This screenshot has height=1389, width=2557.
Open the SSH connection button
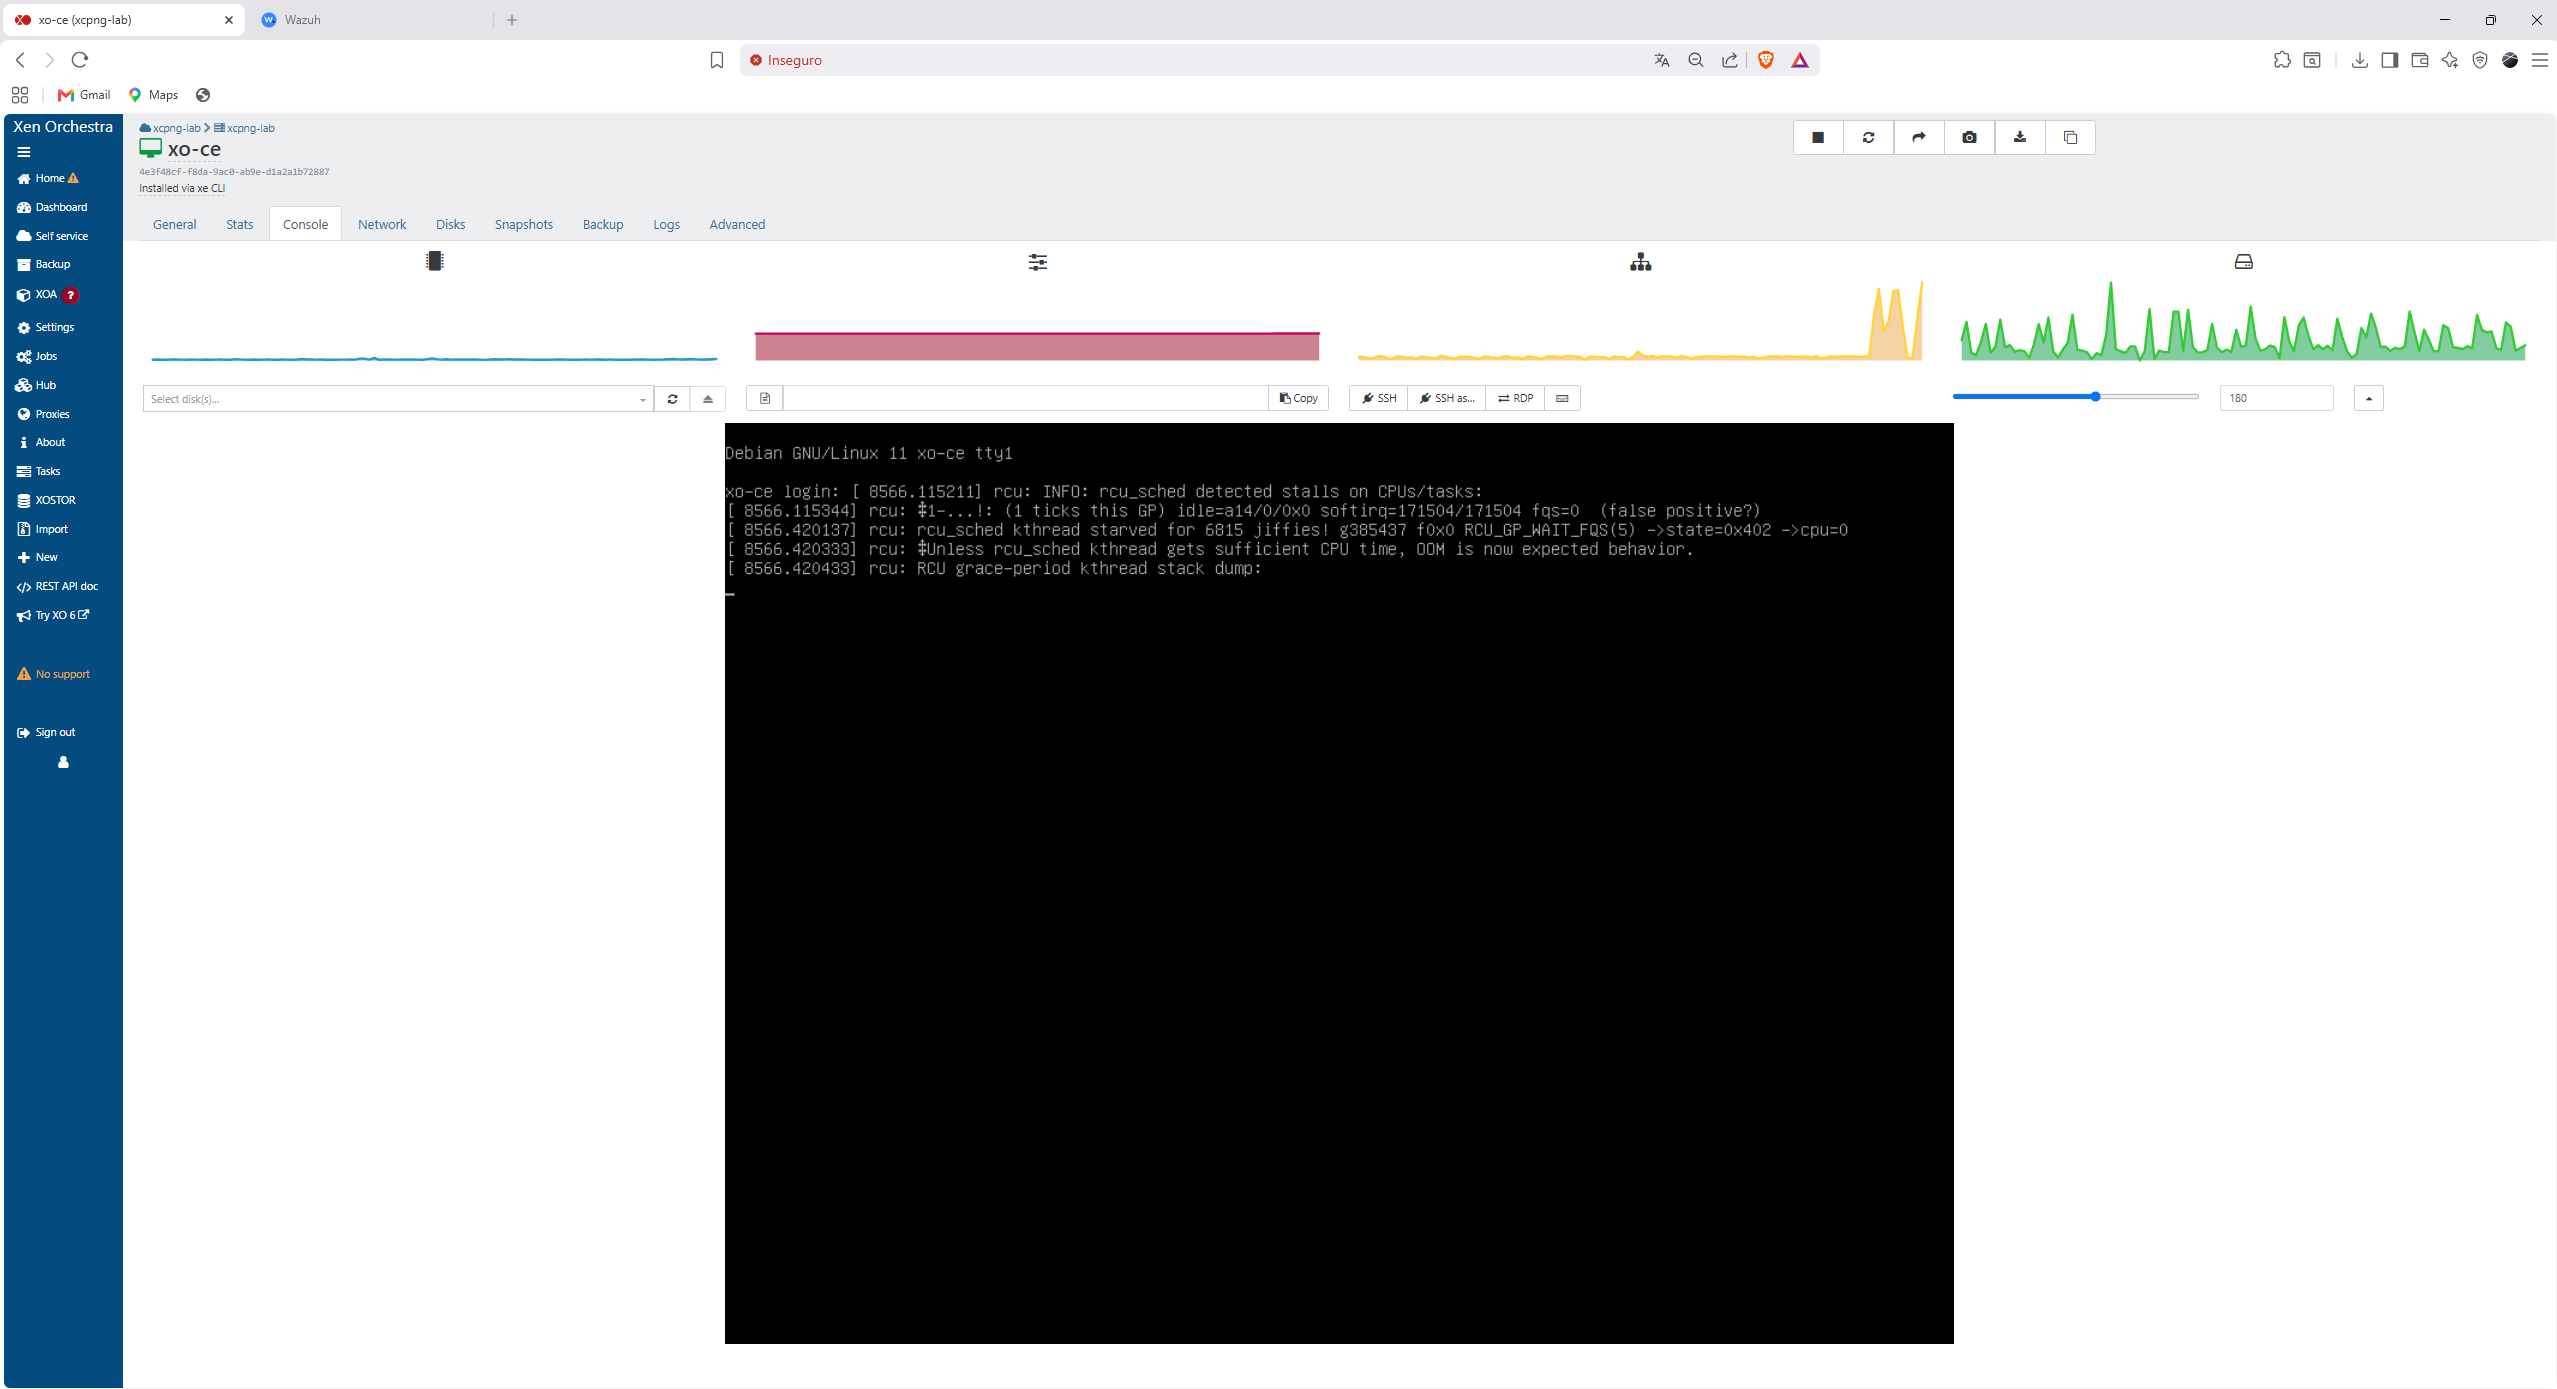point(1378,398)
